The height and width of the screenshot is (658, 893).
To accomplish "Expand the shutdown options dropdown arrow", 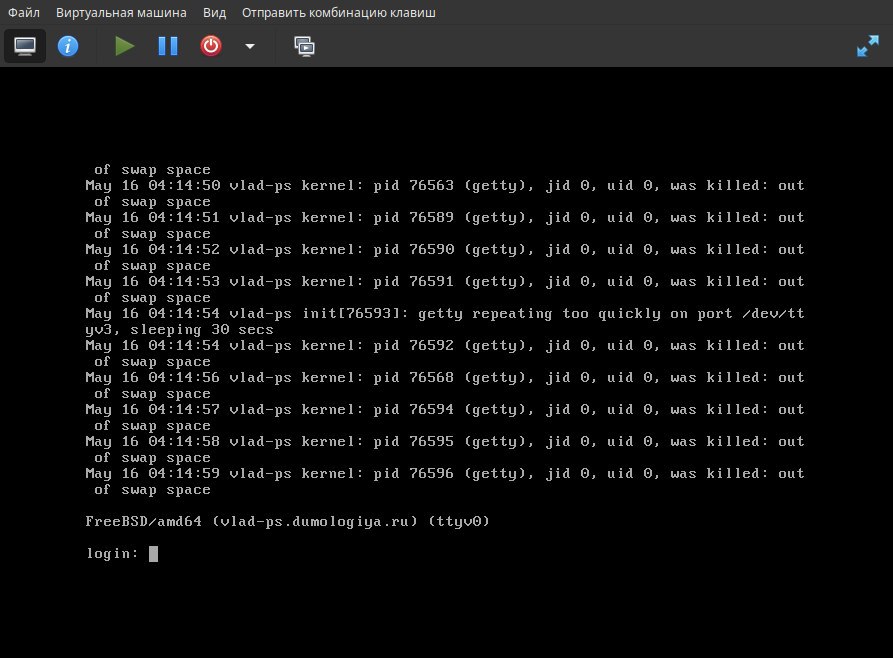I will point(249,46).
